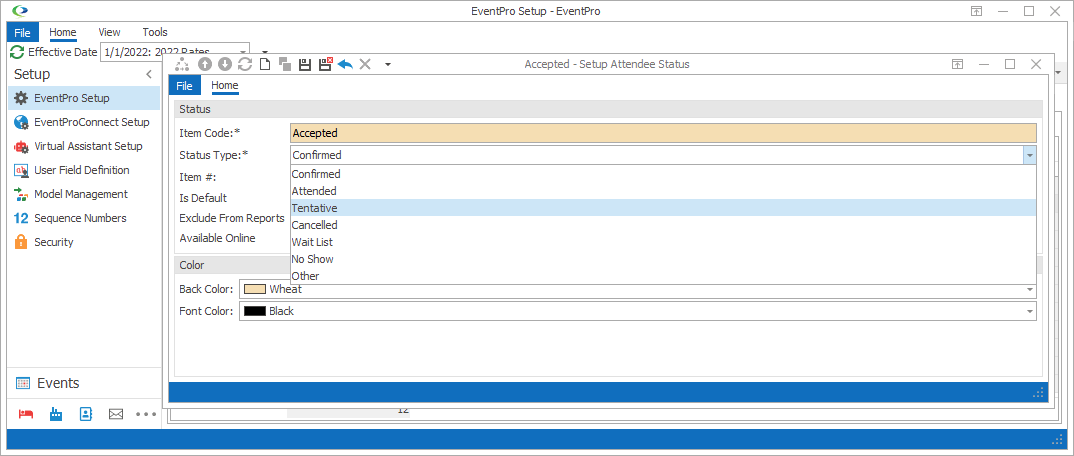
Task: Select the Home tab in the main window
Action: 62,32
